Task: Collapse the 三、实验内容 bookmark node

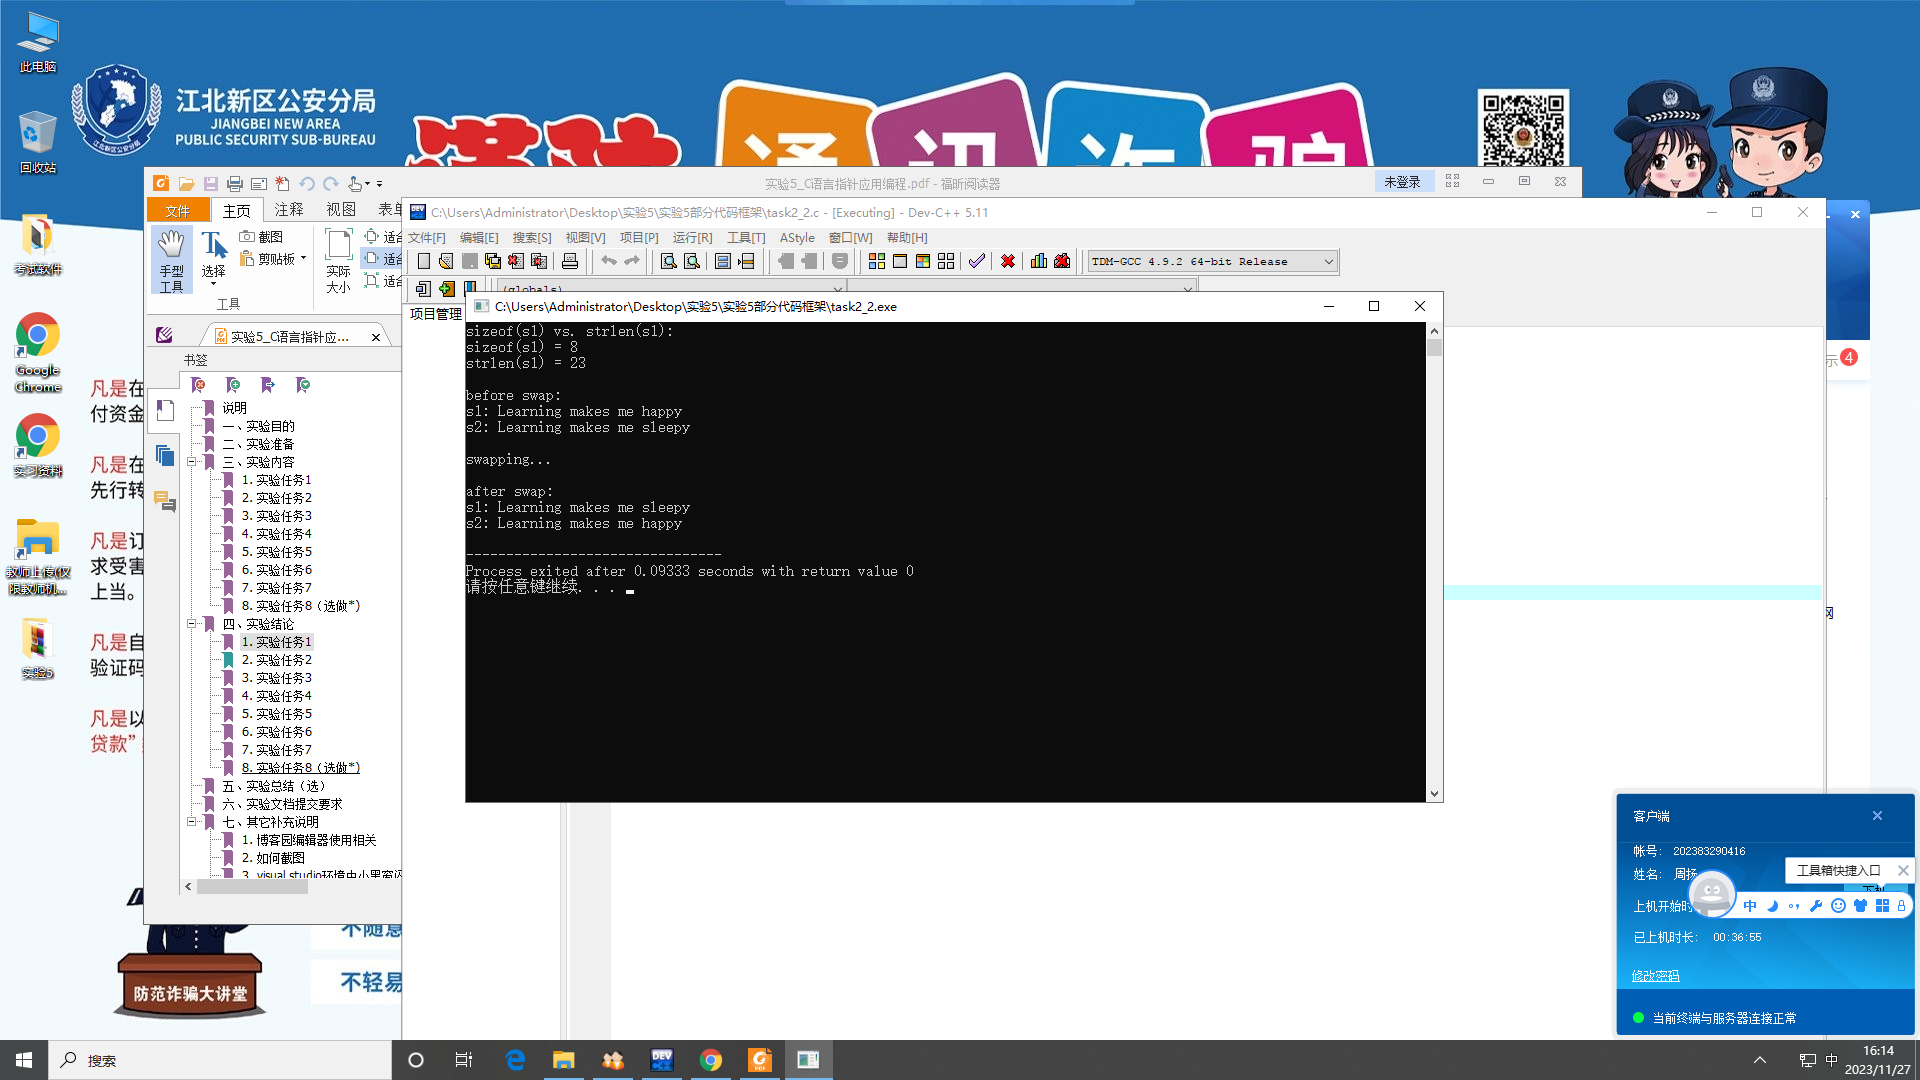Action: [x=191, y=462]
